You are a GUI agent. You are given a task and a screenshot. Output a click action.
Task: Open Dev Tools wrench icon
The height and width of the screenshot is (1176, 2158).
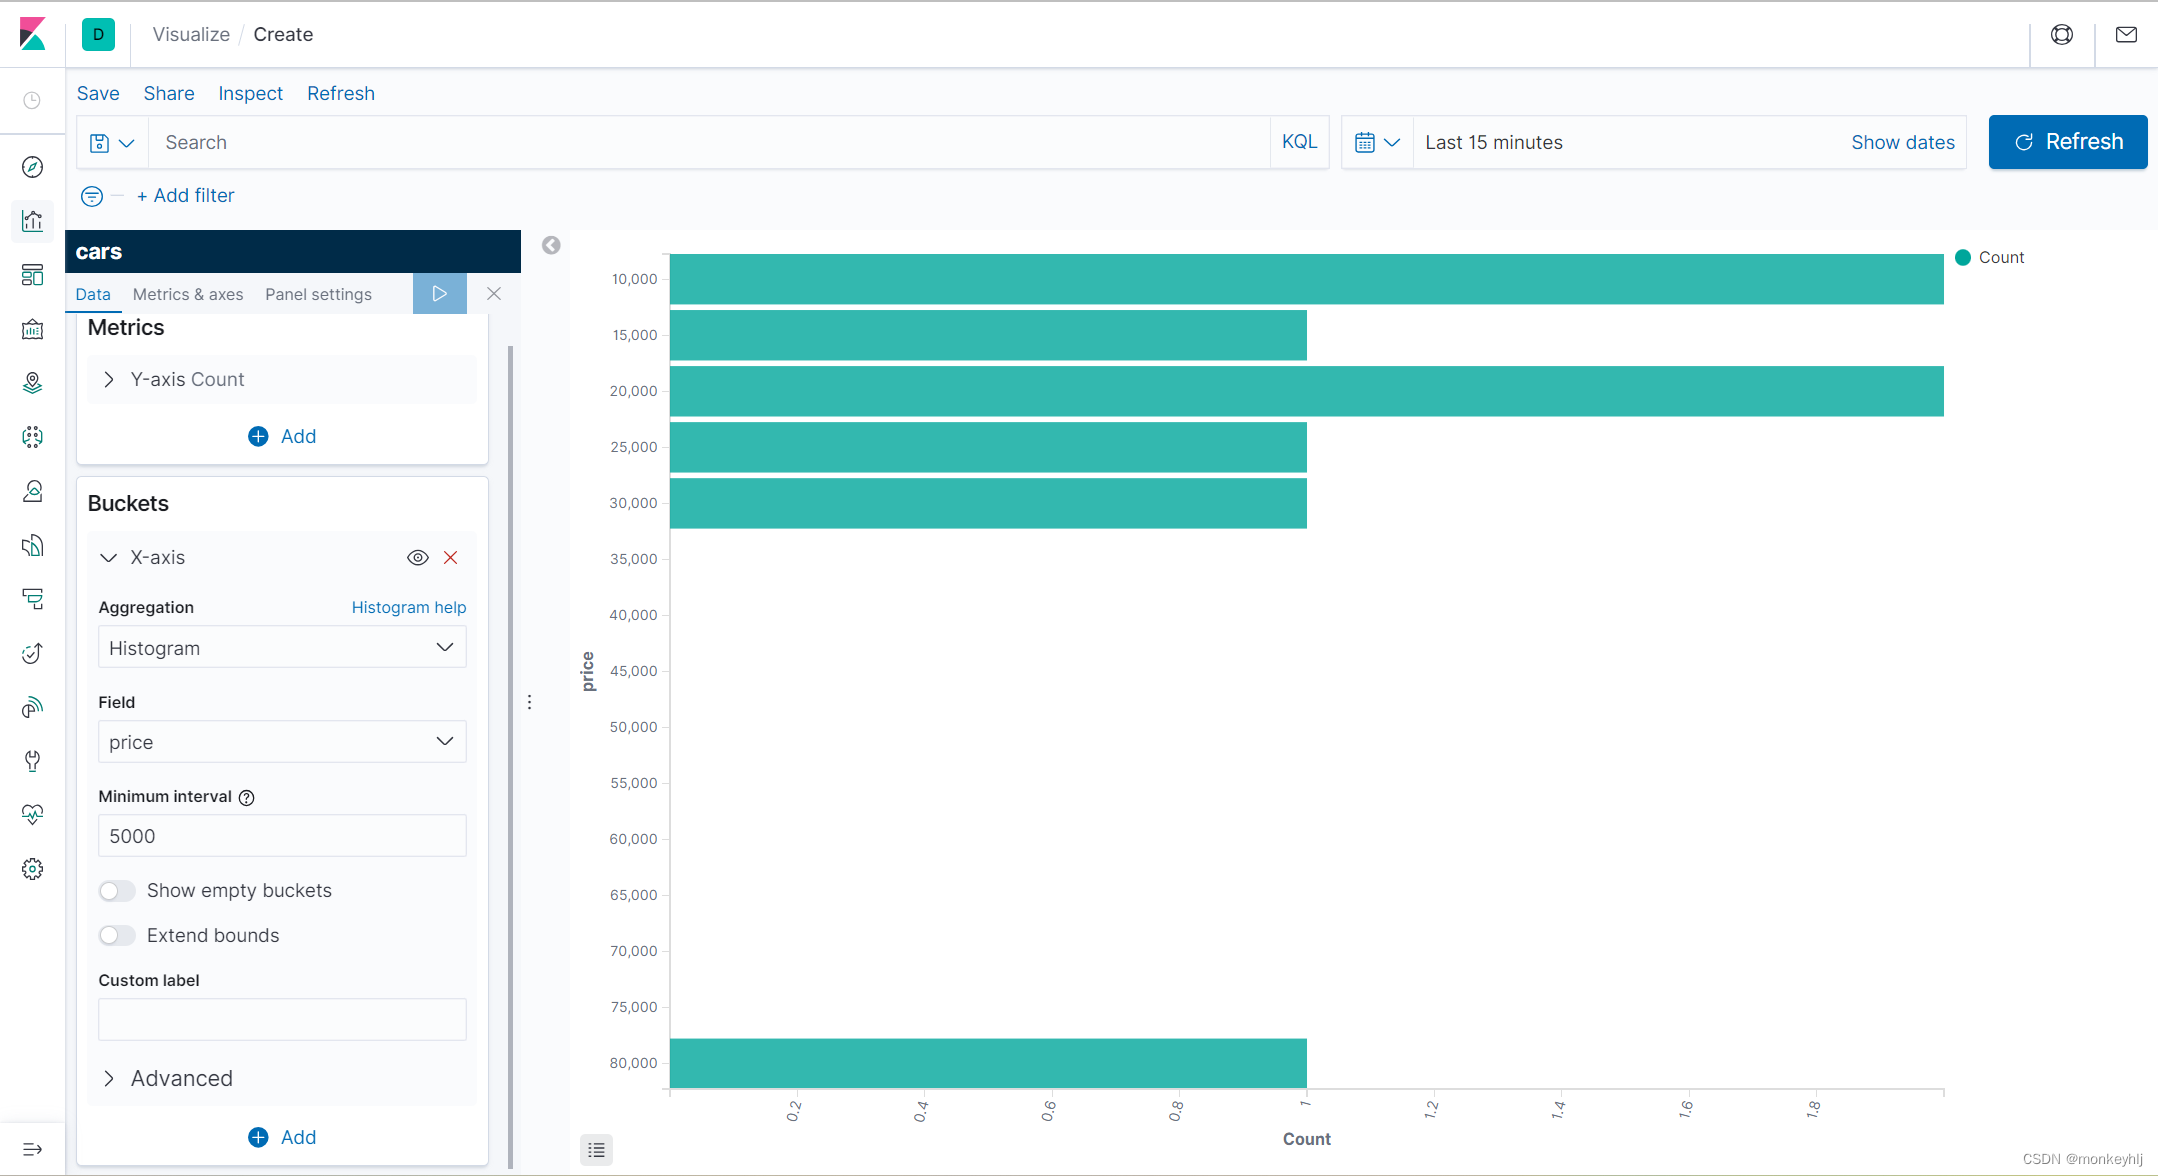(32, 761)
